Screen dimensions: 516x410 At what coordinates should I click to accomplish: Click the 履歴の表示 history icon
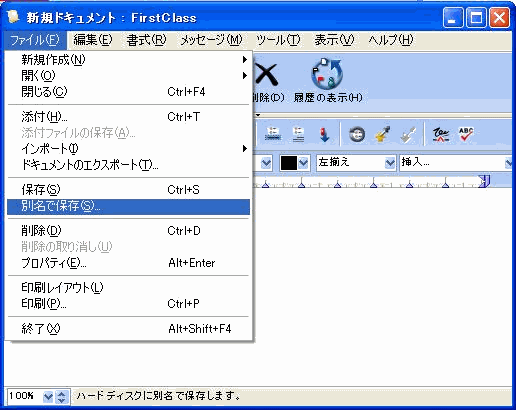327,73
